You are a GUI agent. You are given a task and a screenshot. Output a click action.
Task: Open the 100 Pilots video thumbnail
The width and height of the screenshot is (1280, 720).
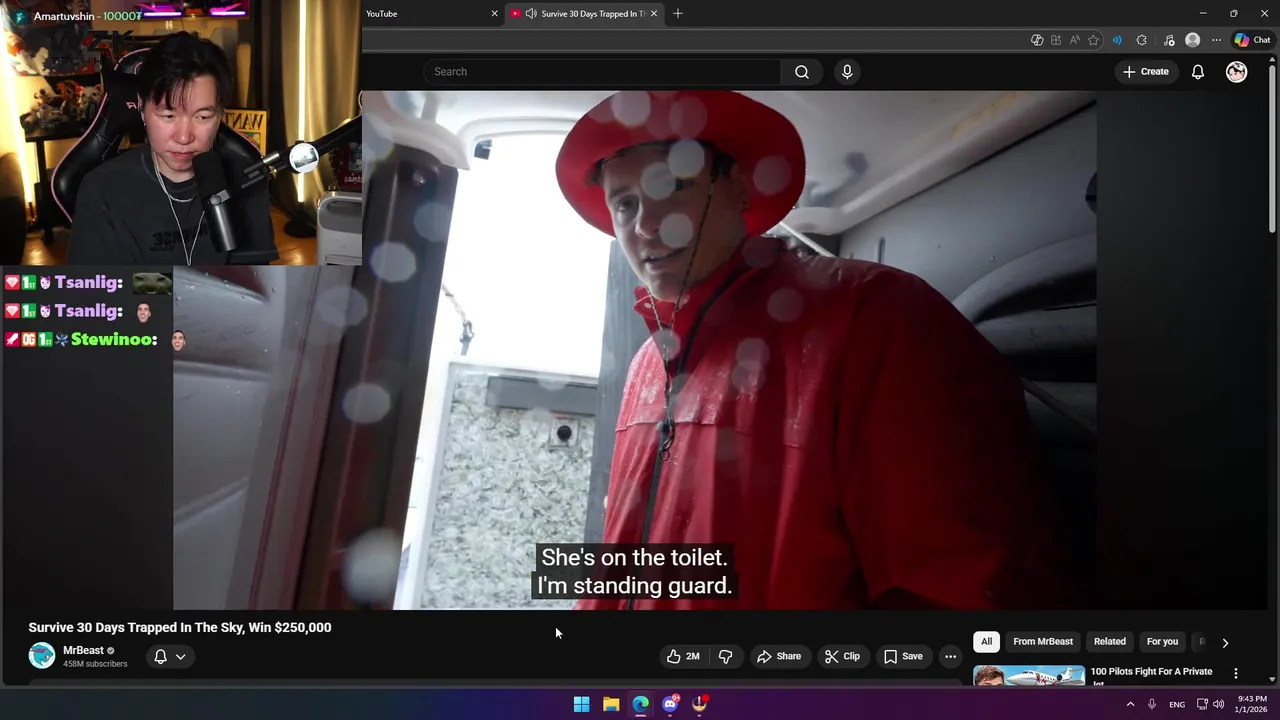(1029, 675)
